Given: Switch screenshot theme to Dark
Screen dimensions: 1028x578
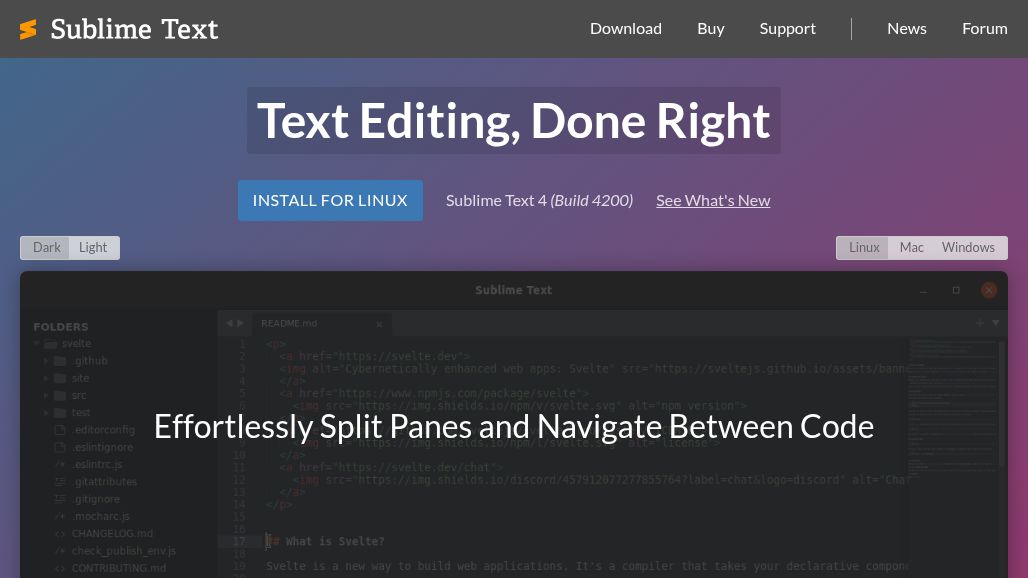Looking at the screenshot, I should 46,248.
